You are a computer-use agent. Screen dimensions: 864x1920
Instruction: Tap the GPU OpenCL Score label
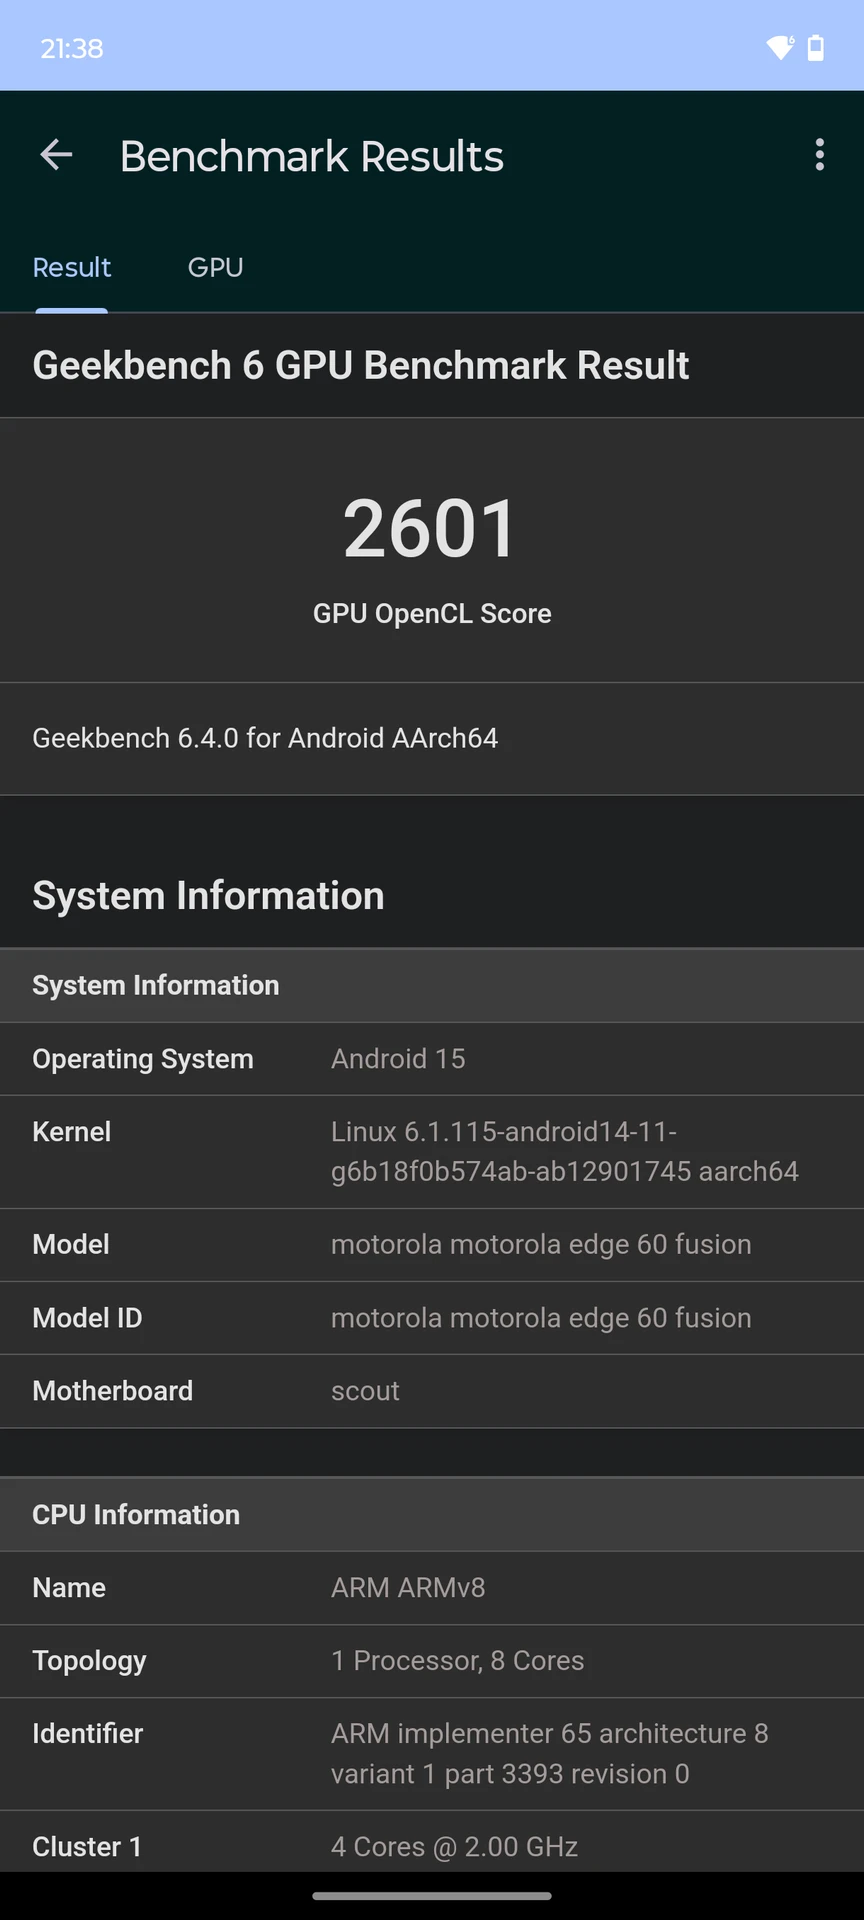432,613
